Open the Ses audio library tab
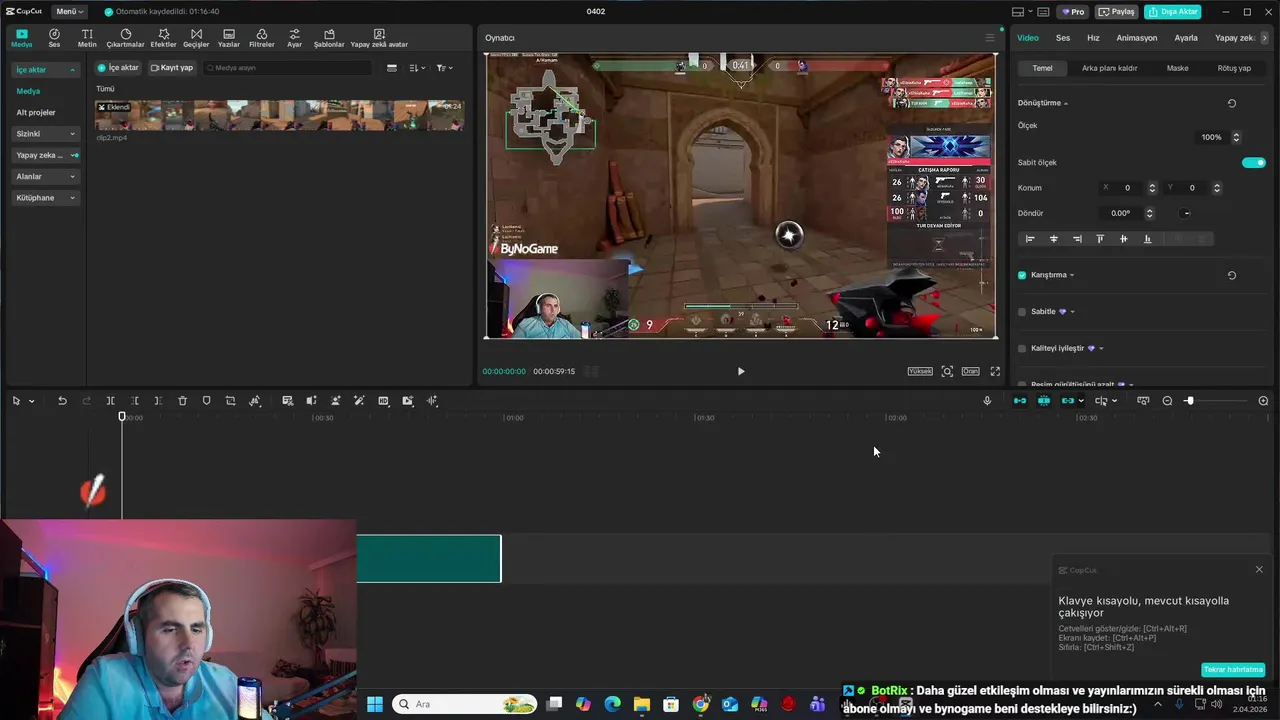This screenshot has height=720, width=1280. (x=54, y=38)
